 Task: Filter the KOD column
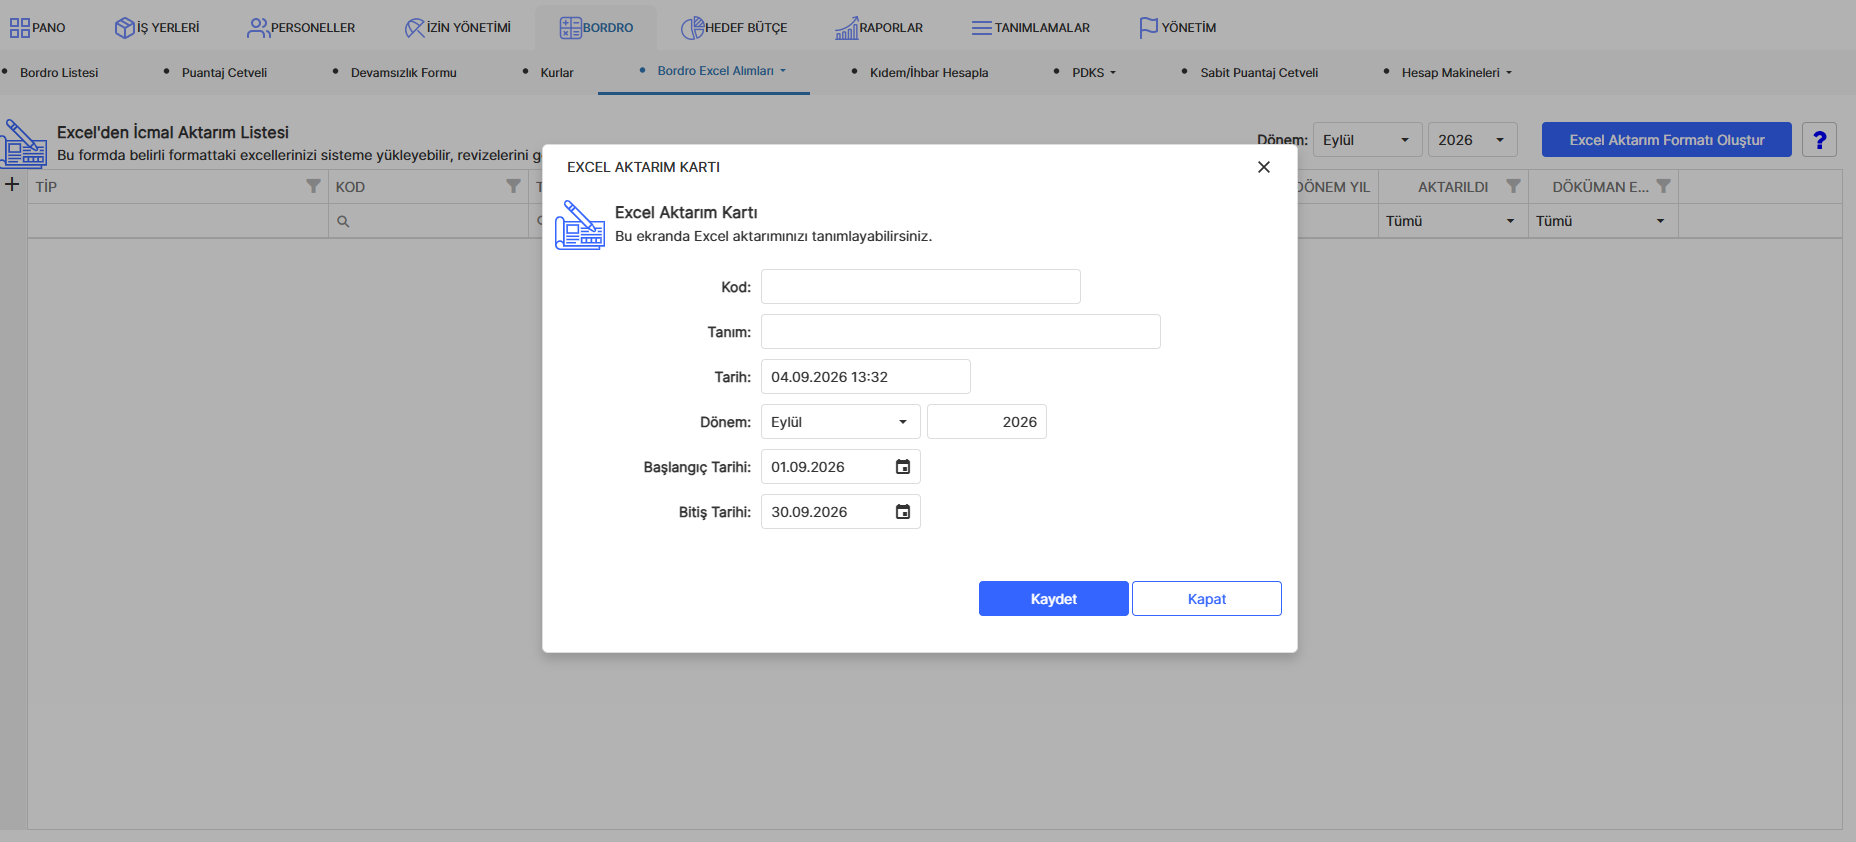513,186
